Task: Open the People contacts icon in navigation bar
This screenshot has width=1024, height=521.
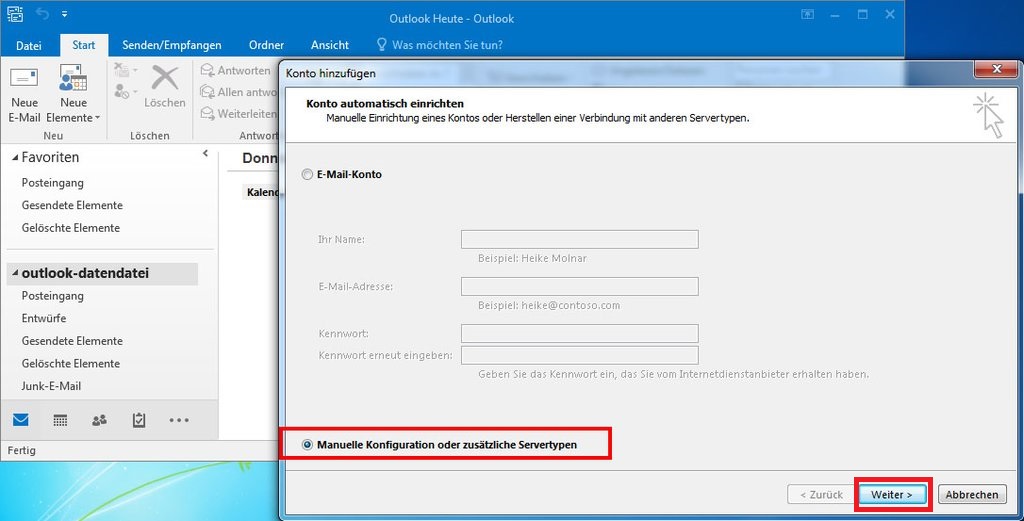Action: pyautogui.click(x=99, y=420)
